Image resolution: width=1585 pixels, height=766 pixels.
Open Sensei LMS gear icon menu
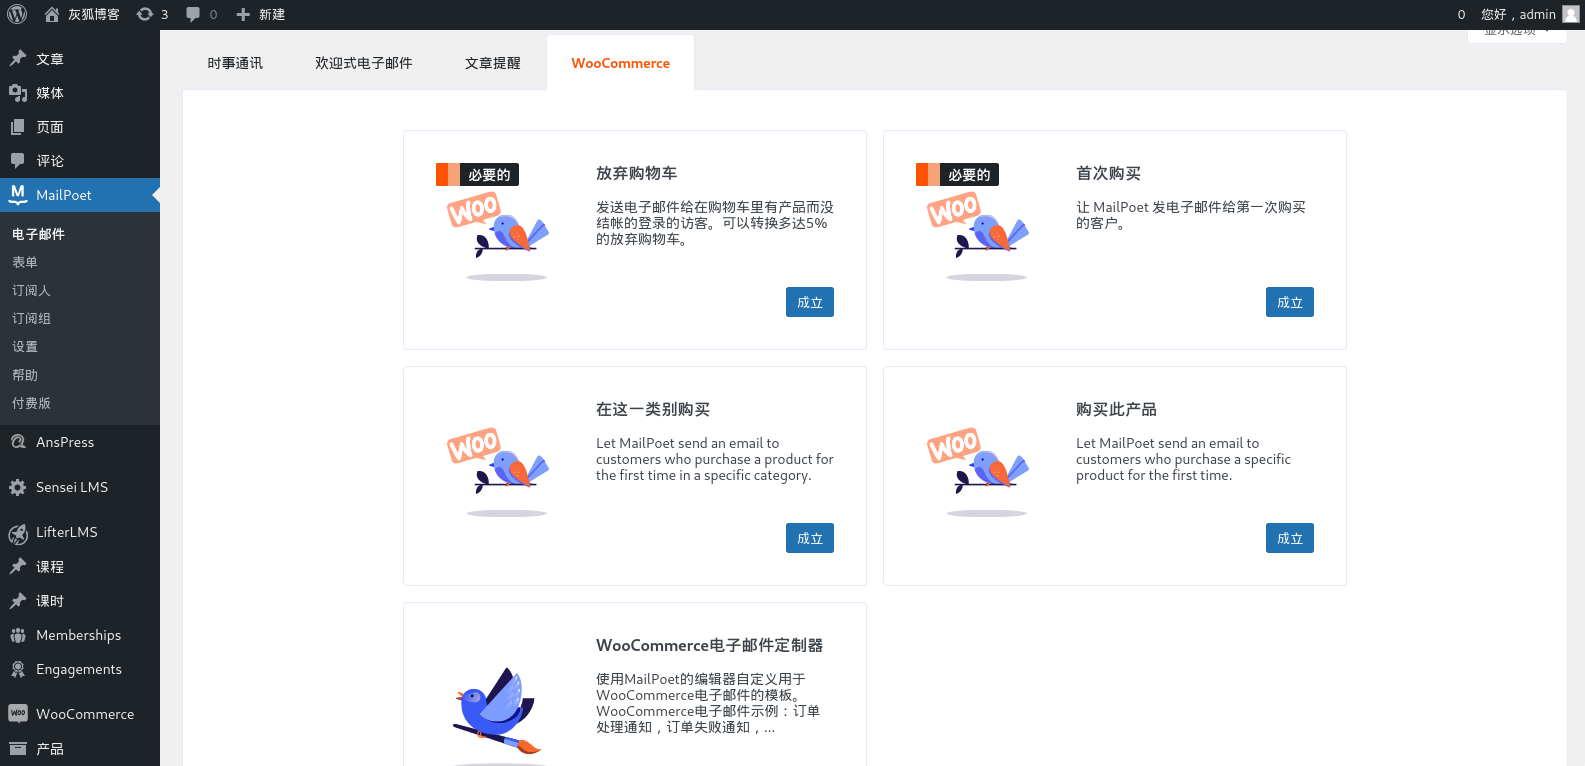(18, 488)
